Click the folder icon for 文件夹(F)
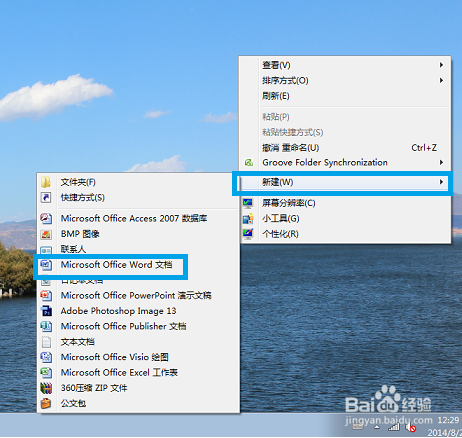The height and width of the screenshot is (438, 462). click(46, 182)
